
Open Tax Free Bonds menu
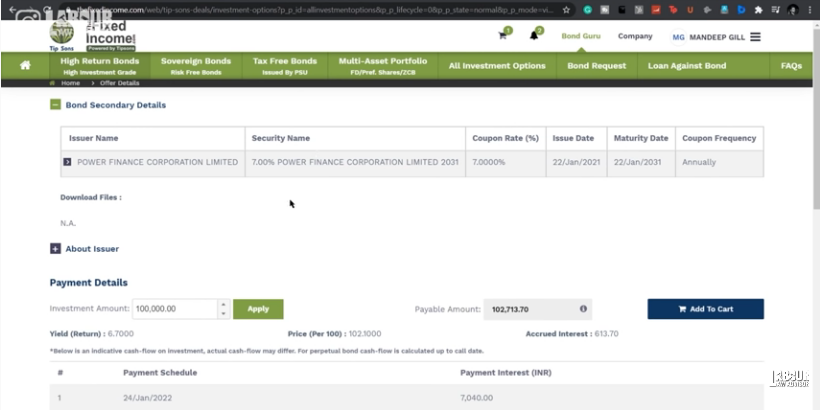284,66
